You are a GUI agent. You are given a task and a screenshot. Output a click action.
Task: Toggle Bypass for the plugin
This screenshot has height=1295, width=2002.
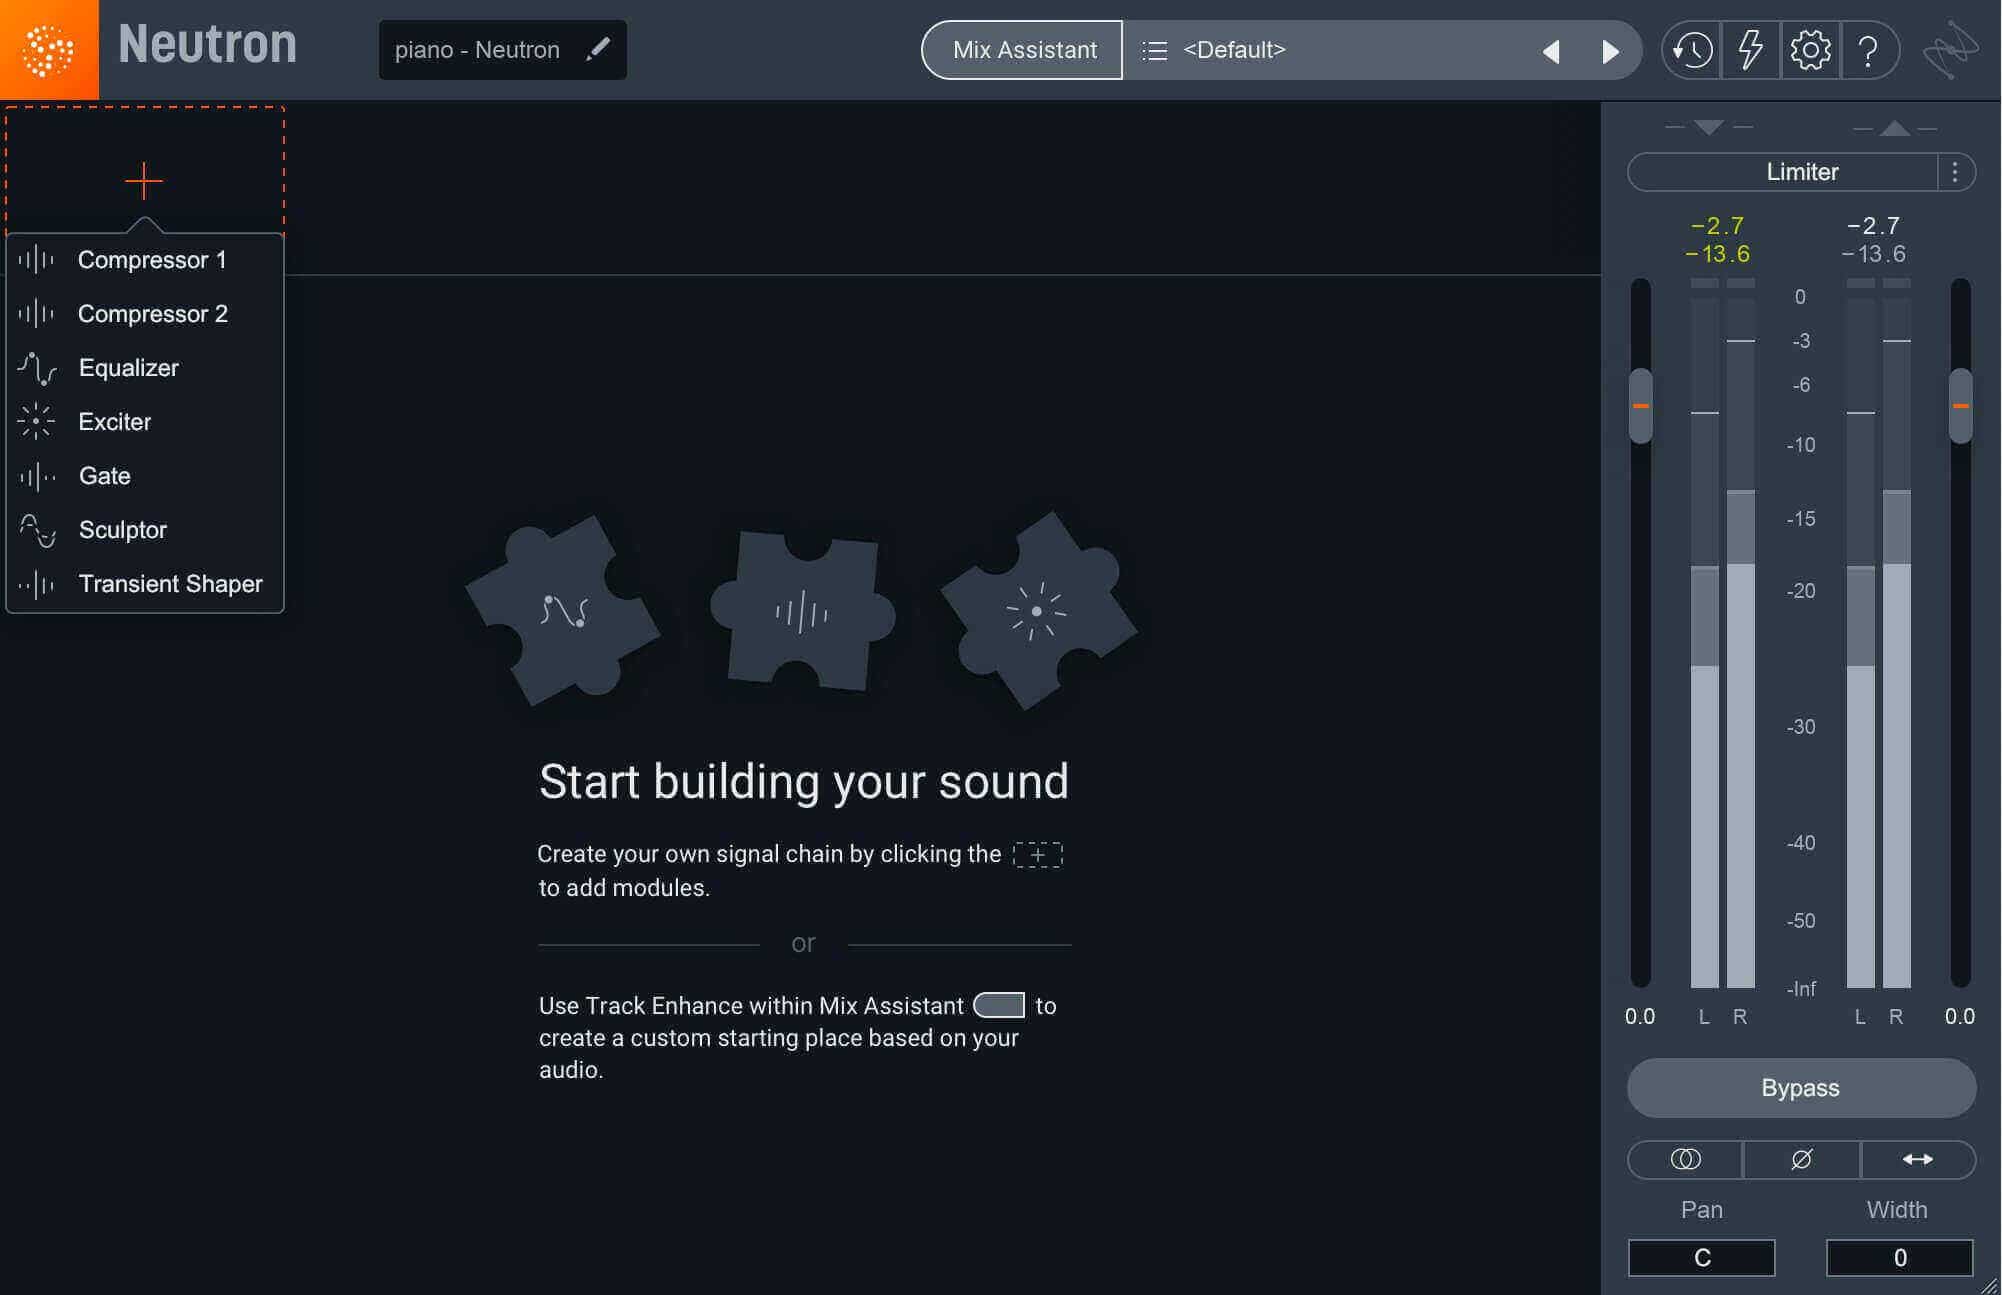tap(1801, 1088)
